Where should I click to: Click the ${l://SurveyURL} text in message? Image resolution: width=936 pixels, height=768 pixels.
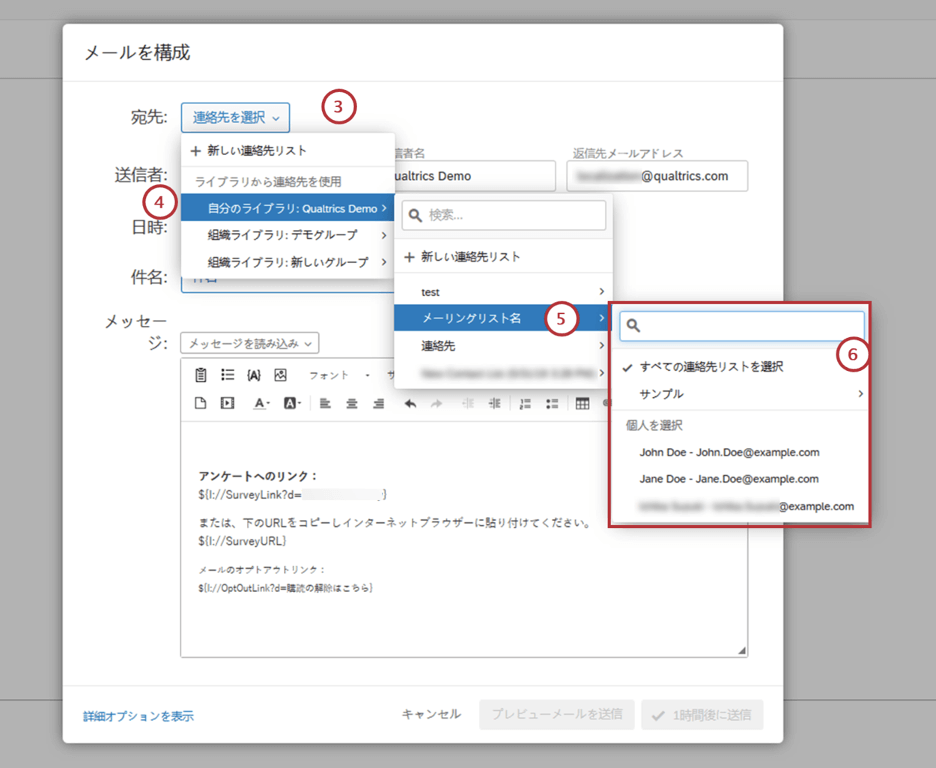tap(242, 541)
